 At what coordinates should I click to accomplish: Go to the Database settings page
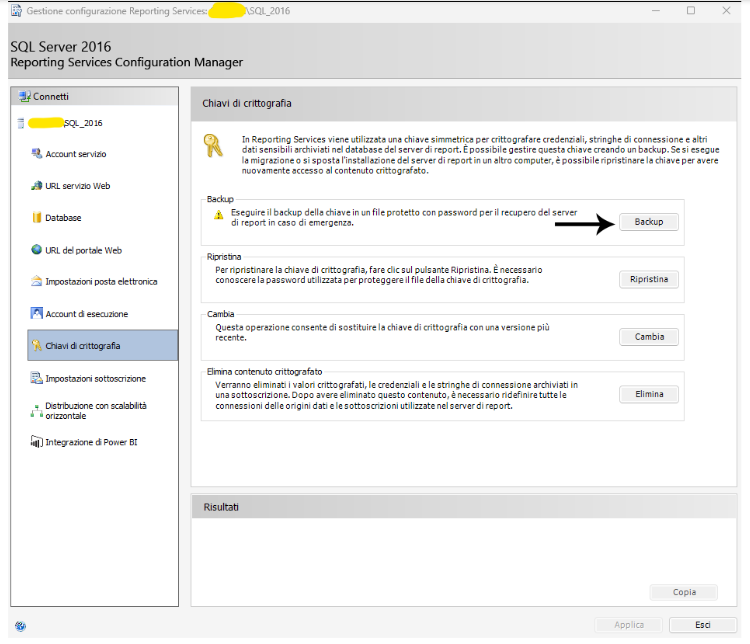[x=63, y=218]
